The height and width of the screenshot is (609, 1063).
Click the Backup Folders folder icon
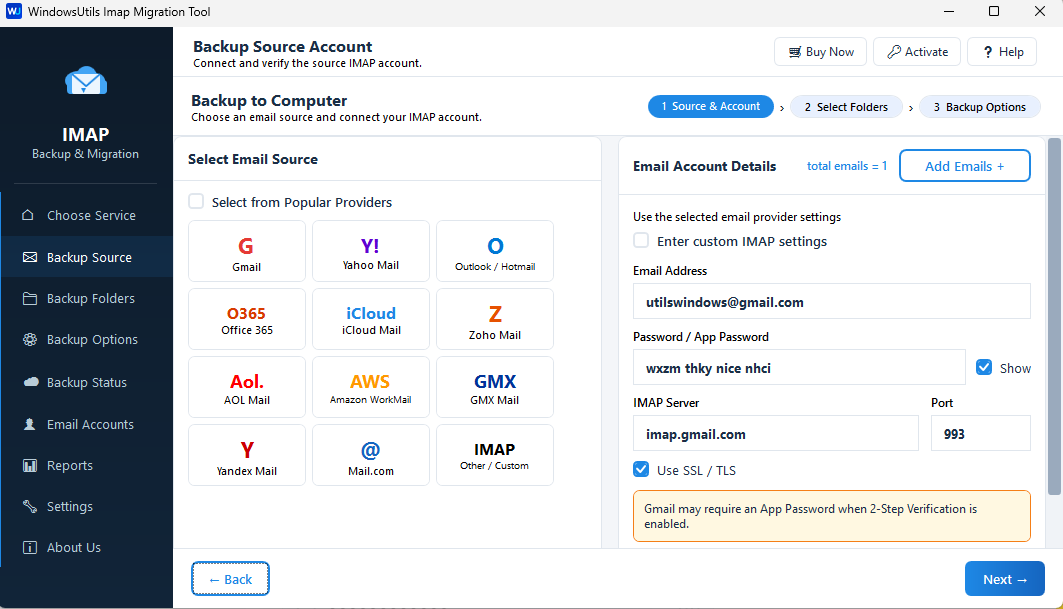pyautogui.click(x=30, y=298)
